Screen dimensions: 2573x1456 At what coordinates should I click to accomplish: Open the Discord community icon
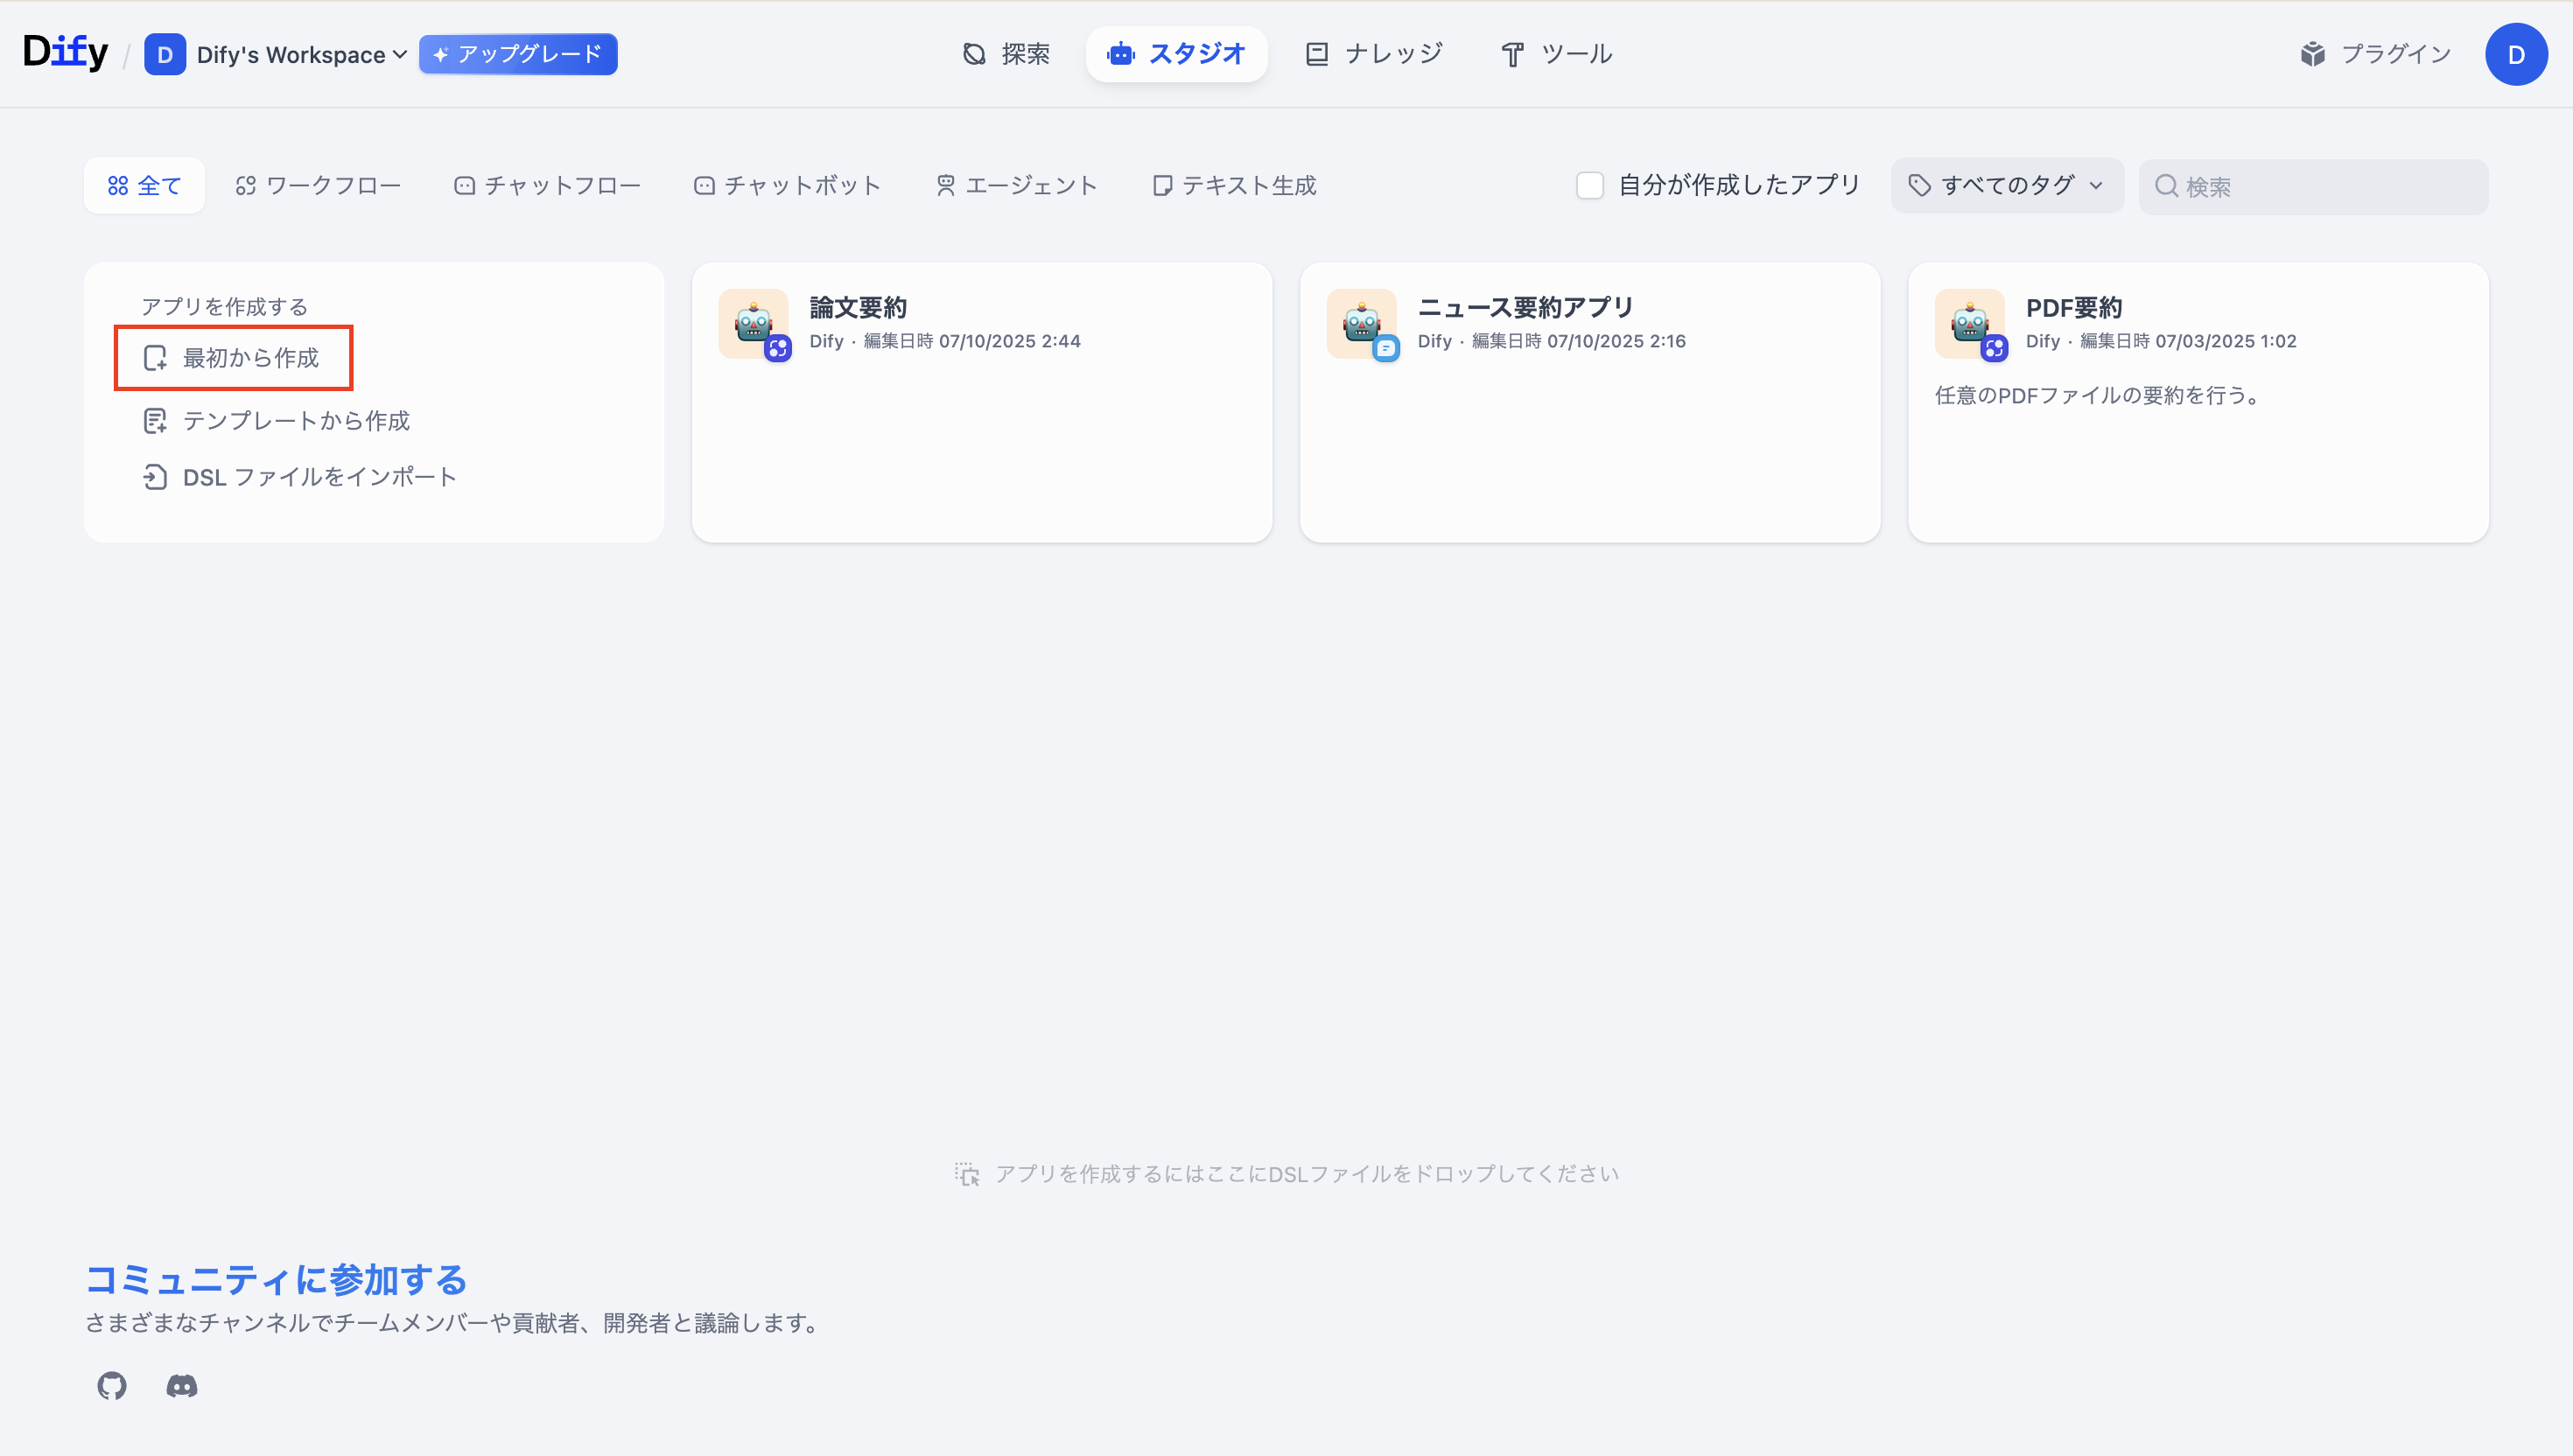coord(181,1386)
